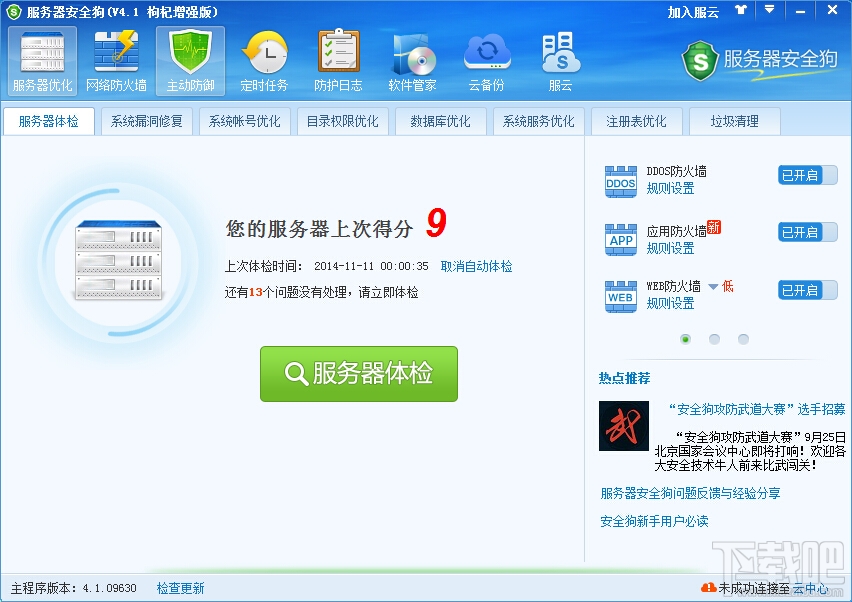
Task: Open the 软件管家 disc icon
Action: pyautogui.click(x=412, y=61)
